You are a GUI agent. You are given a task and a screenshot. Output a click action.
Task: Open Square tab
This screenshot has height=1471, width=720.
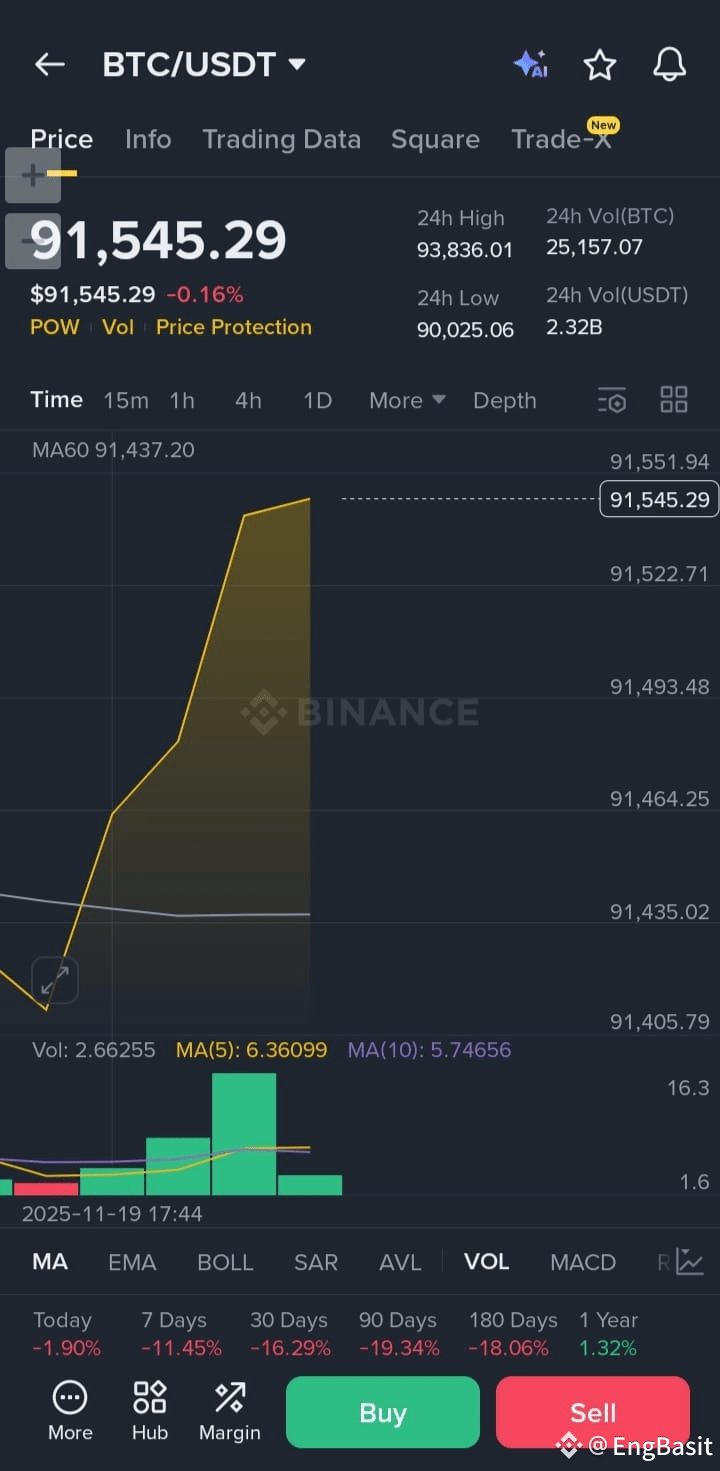pos(435,139)
